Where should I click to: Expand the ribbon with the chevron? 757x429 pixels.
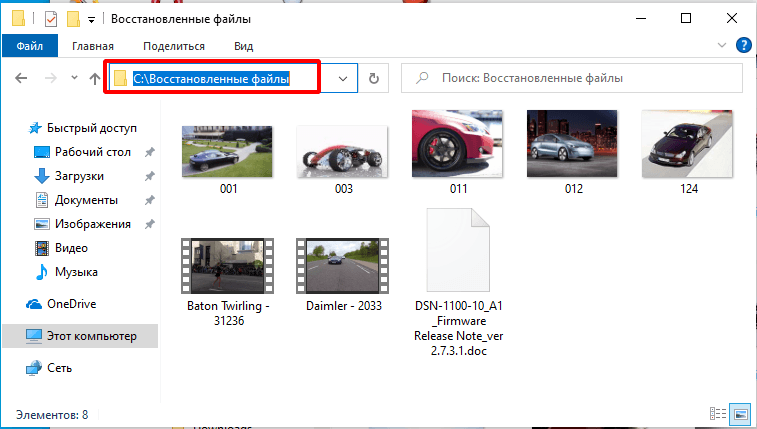(x=722, y=45)
